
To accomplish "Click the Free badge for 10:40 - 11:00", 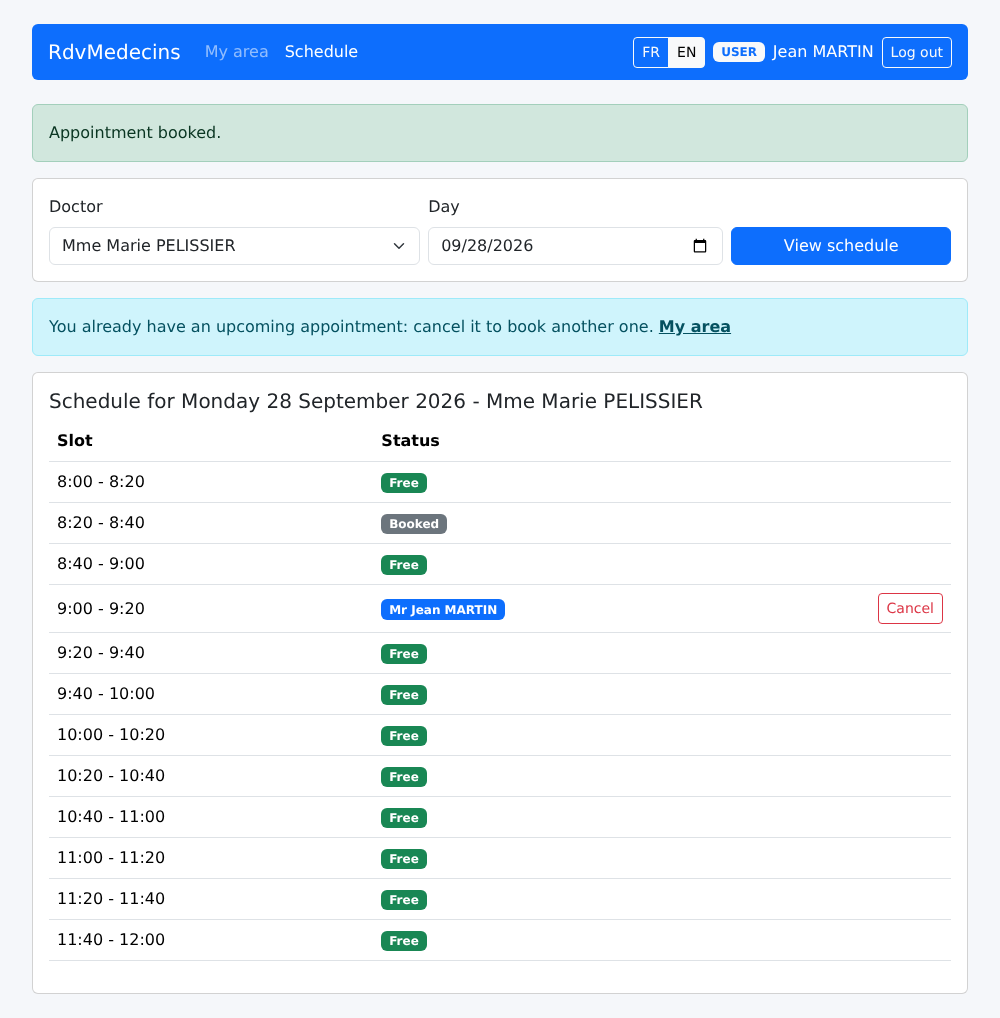I will tap(404, 817).
